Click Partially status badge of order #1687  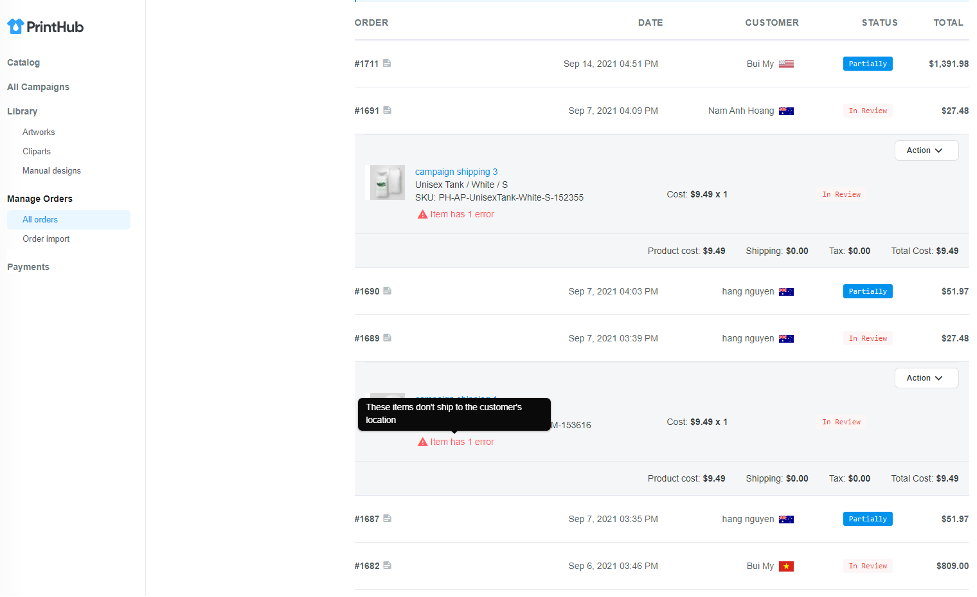click(x=867, y=518)
